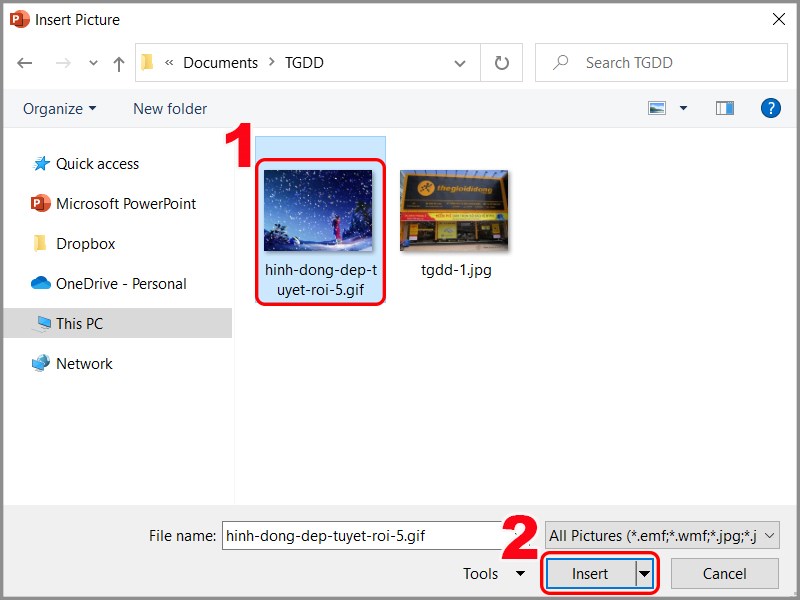Create a New folder
The width and height of the screenshot is (800, 600).
[169, 108]
